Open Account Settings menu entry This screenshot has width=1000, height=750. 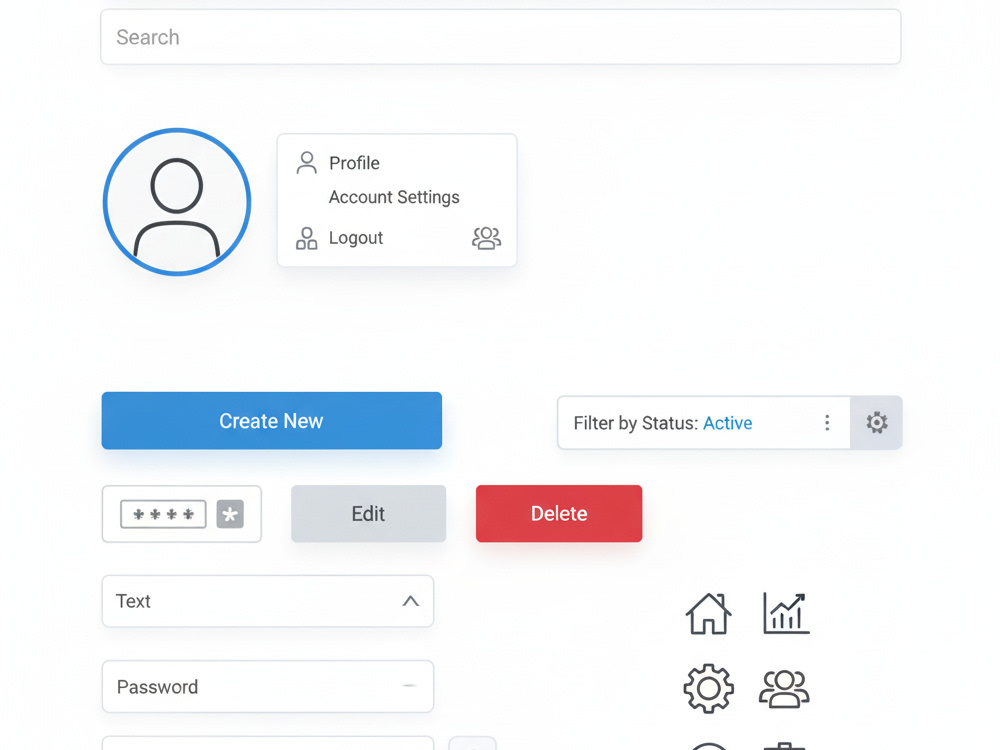[x=394, y=197]
